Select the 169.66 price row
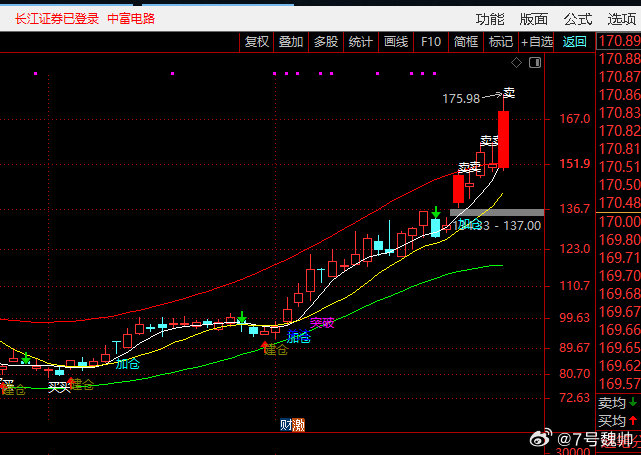The width and height of the screenshot is (641, 455). 619,330
